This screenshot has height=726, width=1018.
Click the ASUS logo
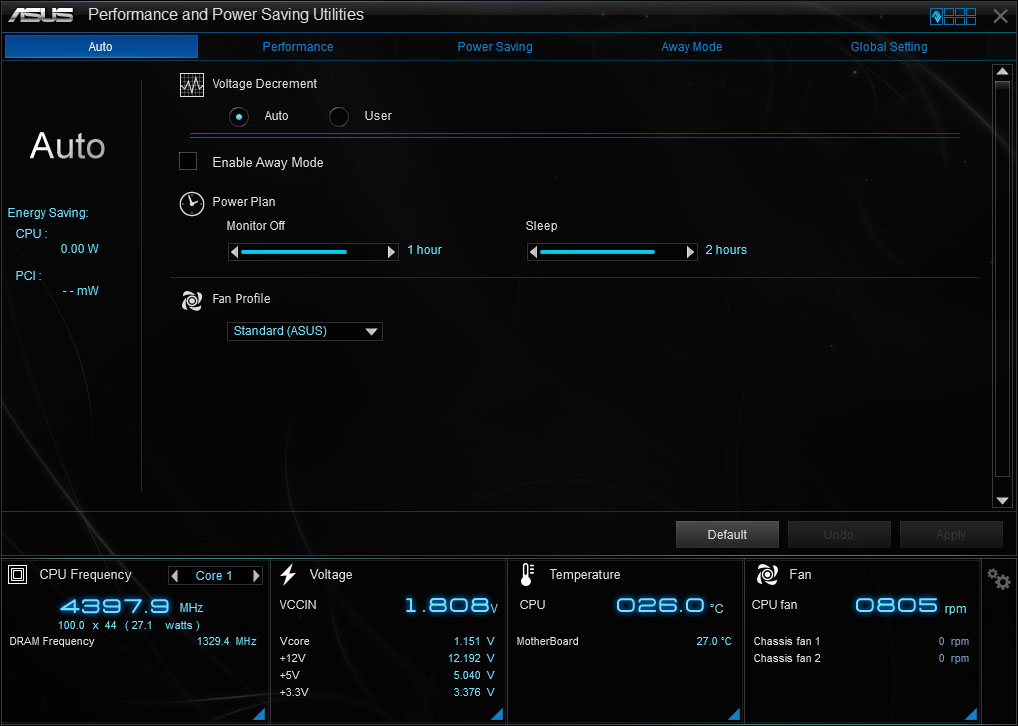tap(40, 15)
